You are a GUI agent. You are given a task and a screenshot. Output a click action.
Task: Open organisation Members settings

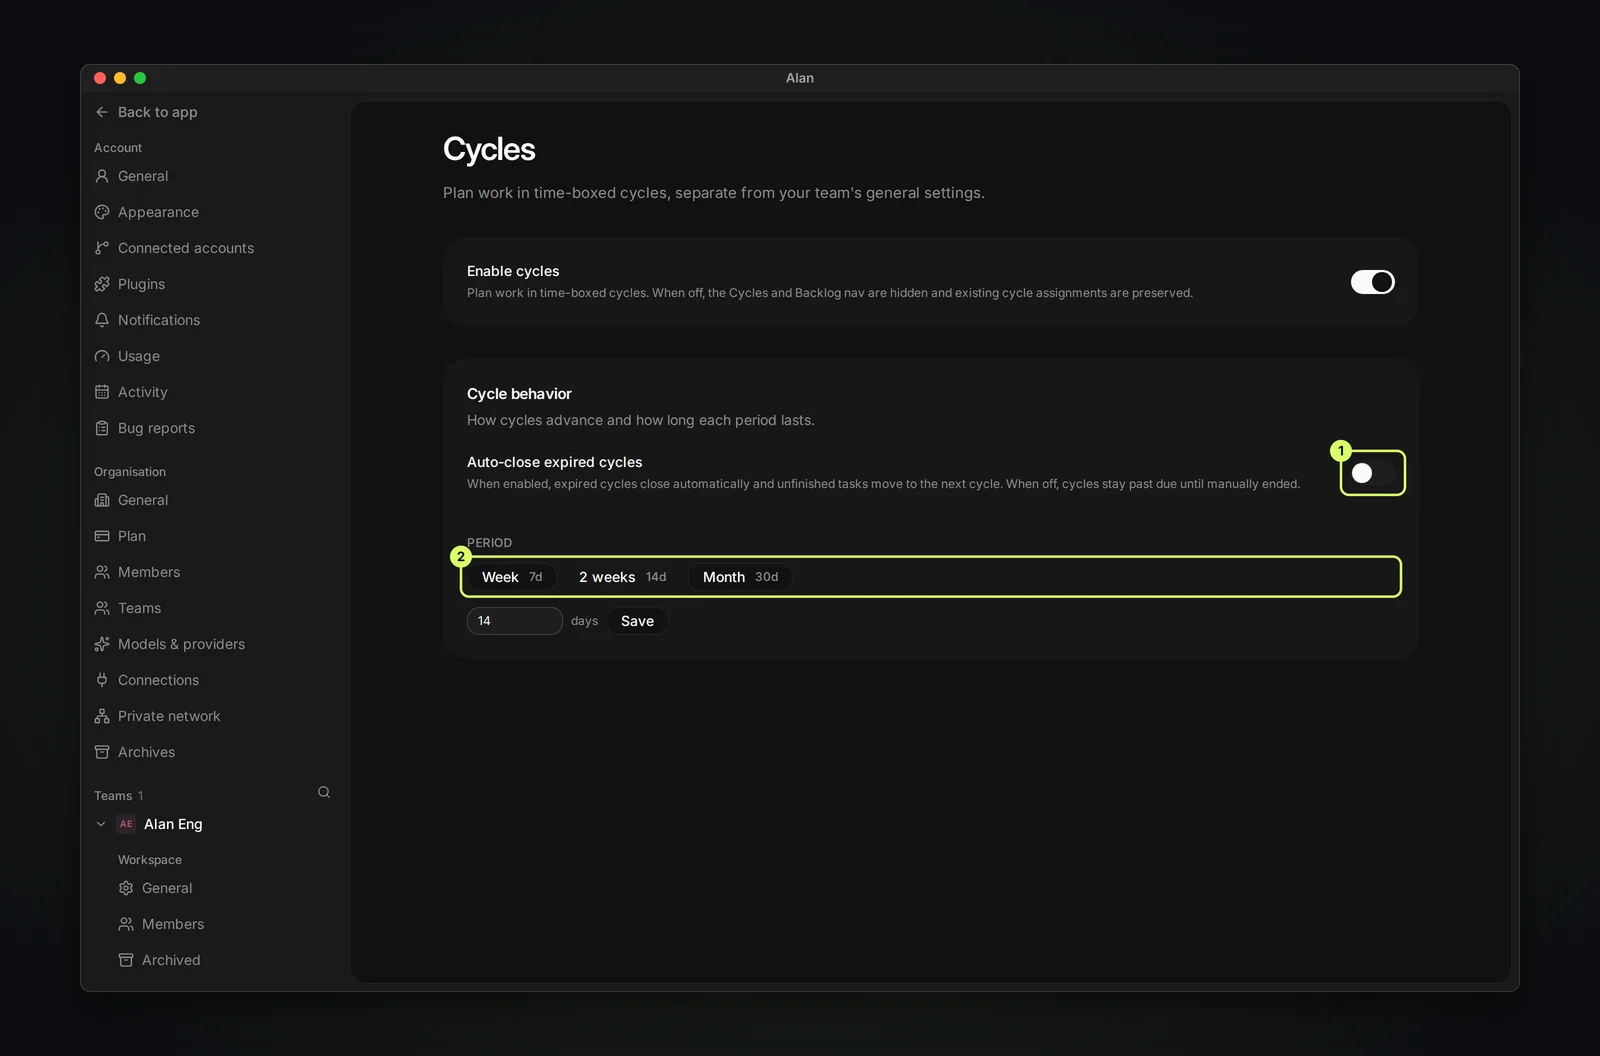pos(149,572)
